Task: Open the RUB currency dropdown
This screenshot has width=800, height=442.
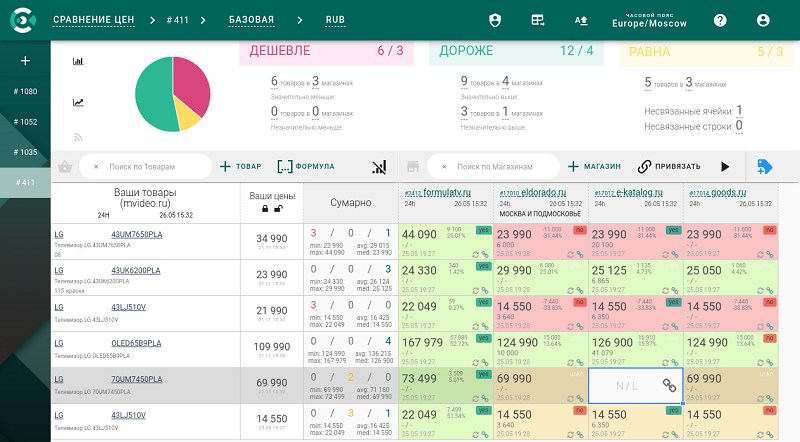Action: point(335,20)
